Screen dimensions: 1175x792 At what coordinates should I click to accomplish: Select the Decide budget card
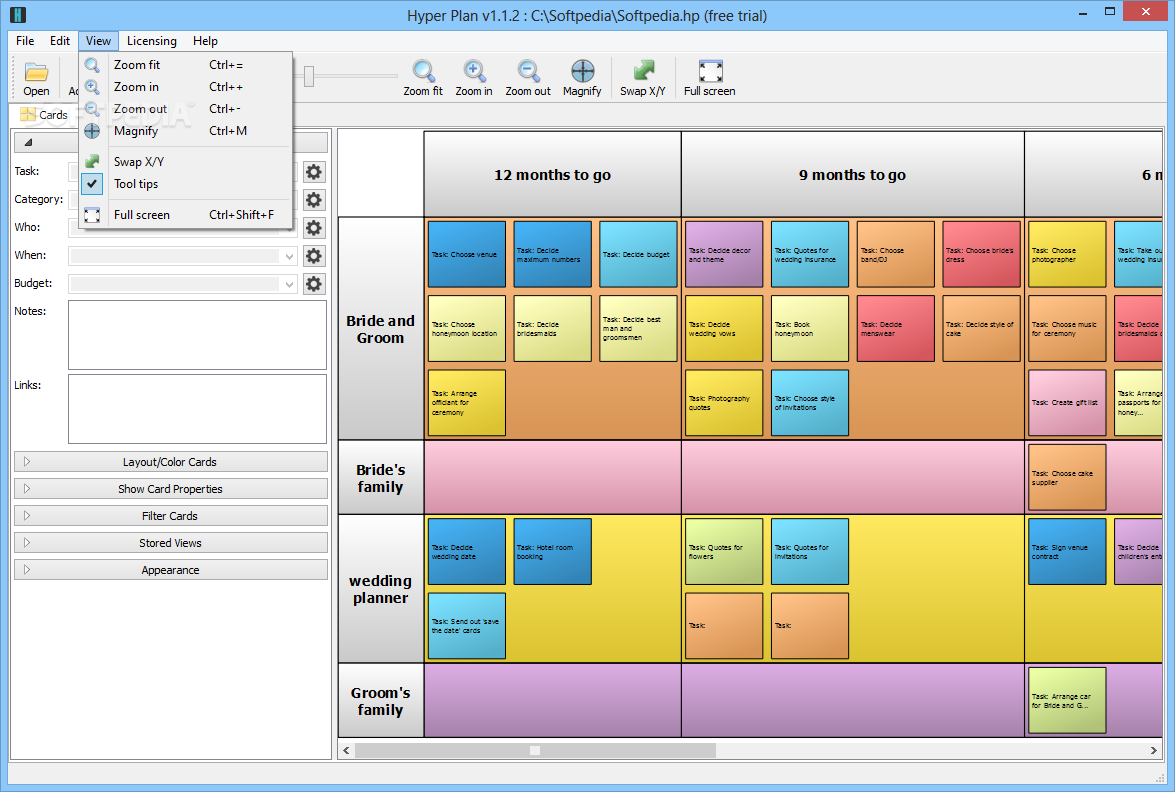[638, 254]
